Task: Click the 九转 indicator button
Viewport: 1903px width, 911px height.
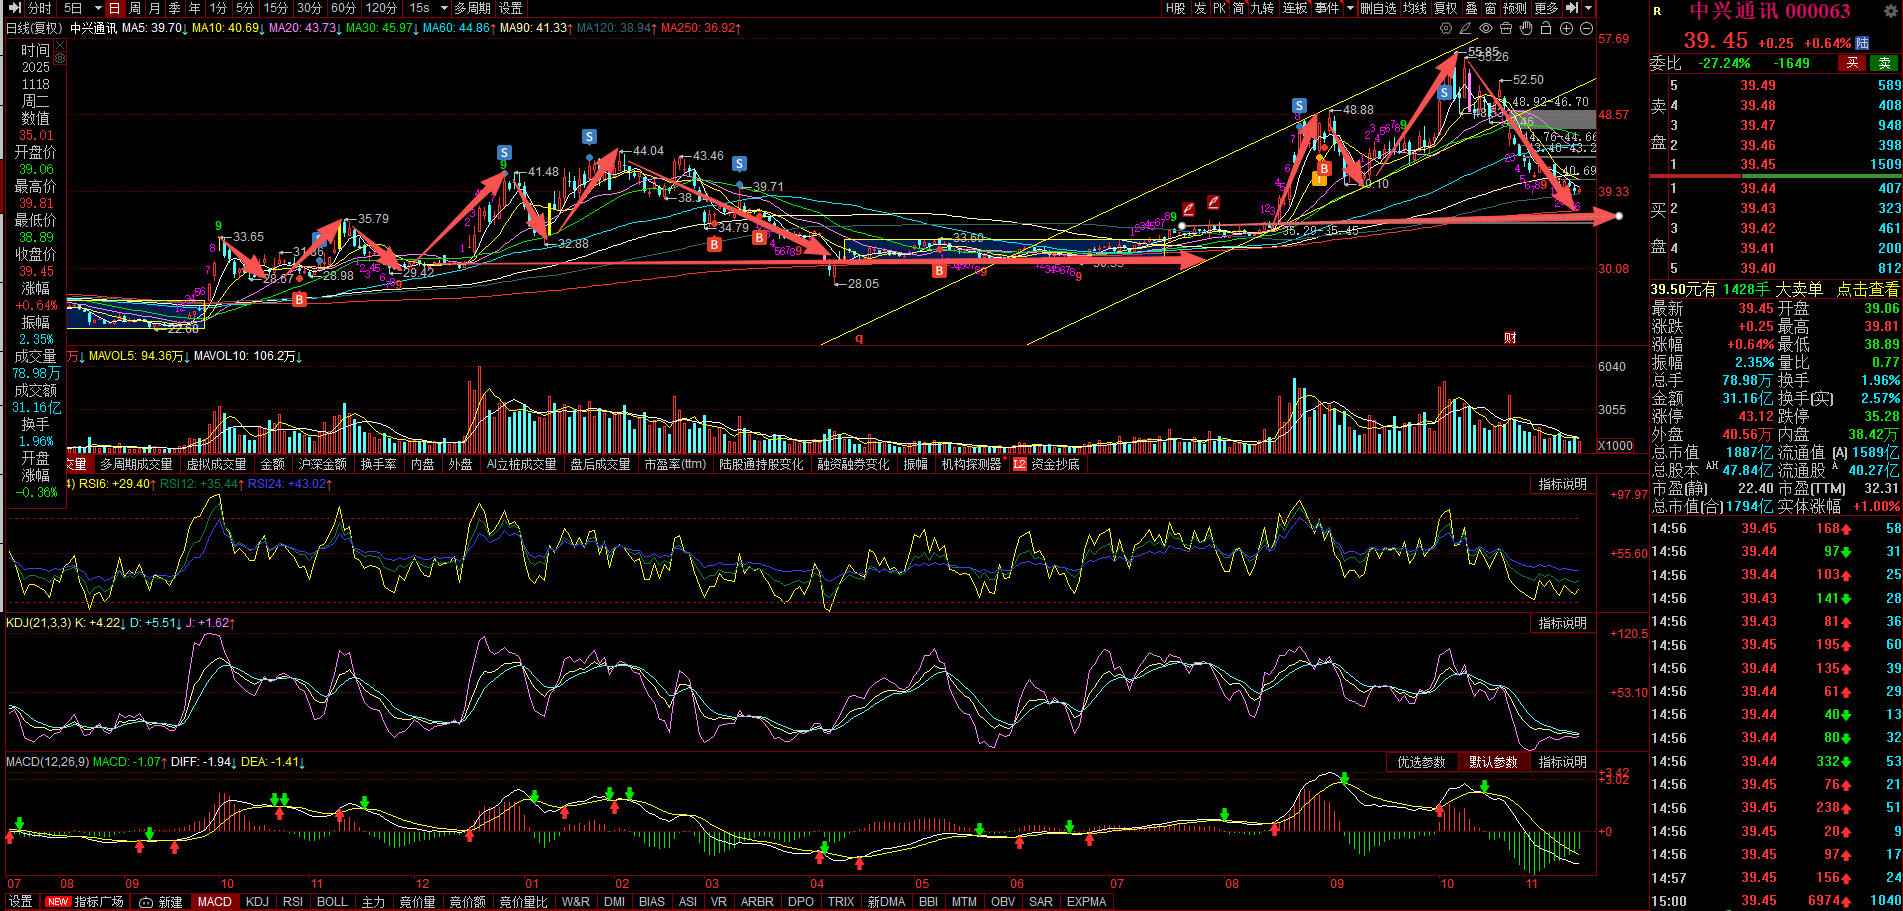Action: pos(1262,8)
